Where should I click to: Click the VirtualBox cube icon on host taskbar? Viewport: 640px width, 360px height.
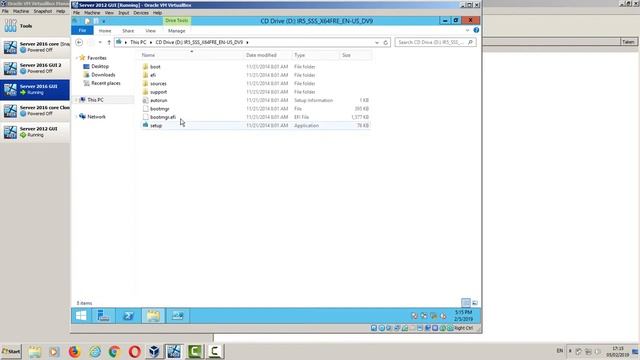154,351
